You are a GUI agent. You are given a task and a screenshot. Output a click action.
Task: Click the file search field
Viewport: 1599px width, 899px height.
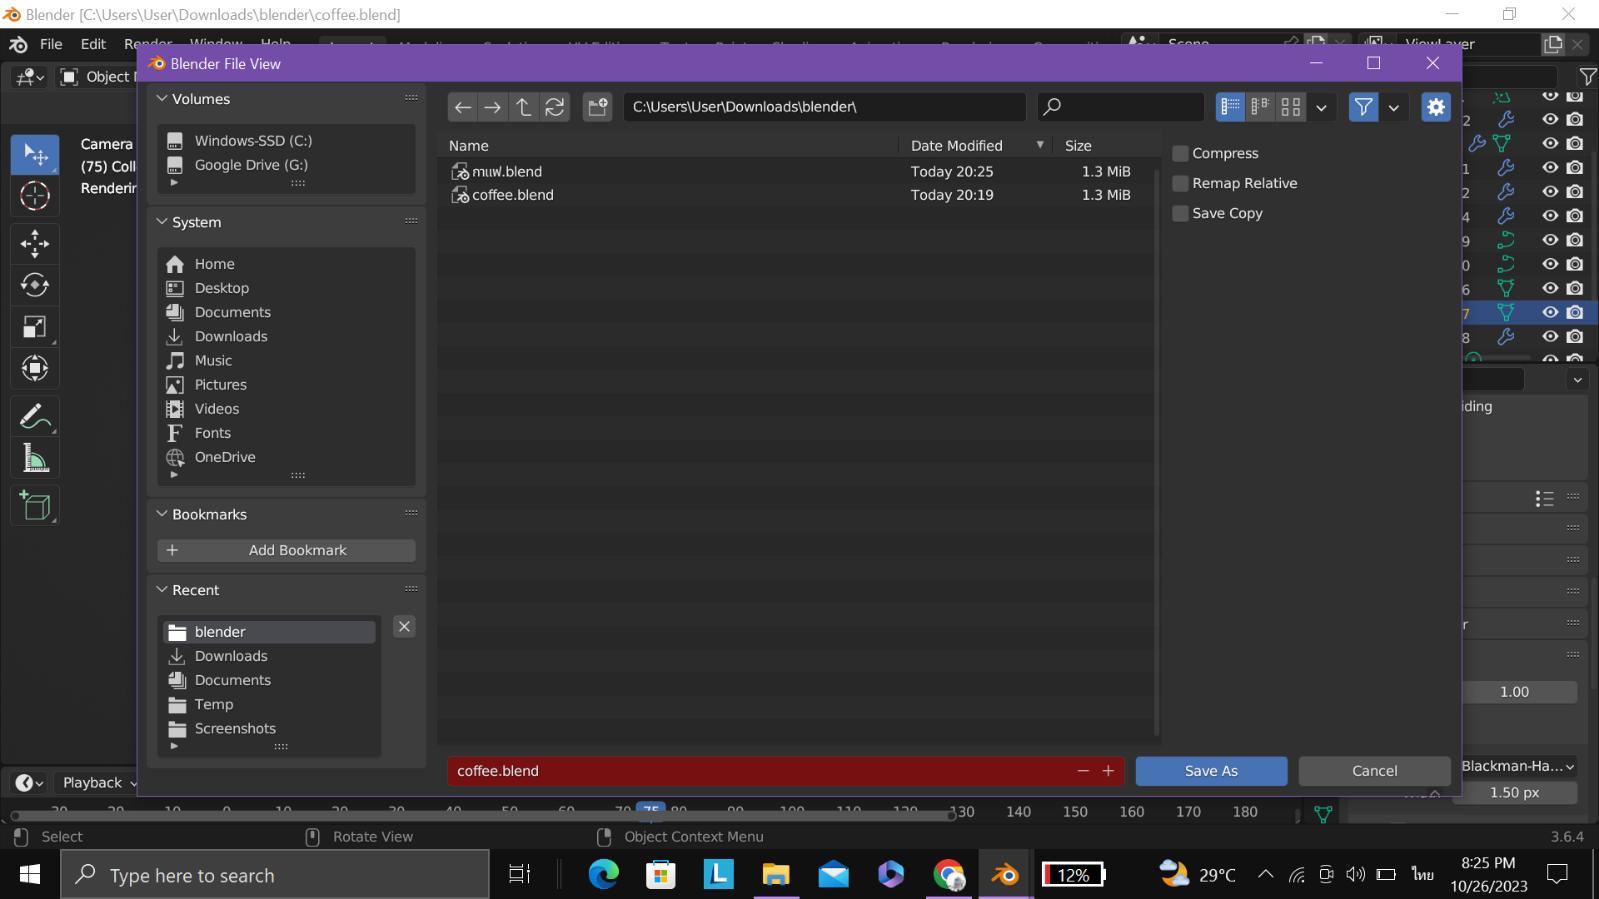[1120, 107]
